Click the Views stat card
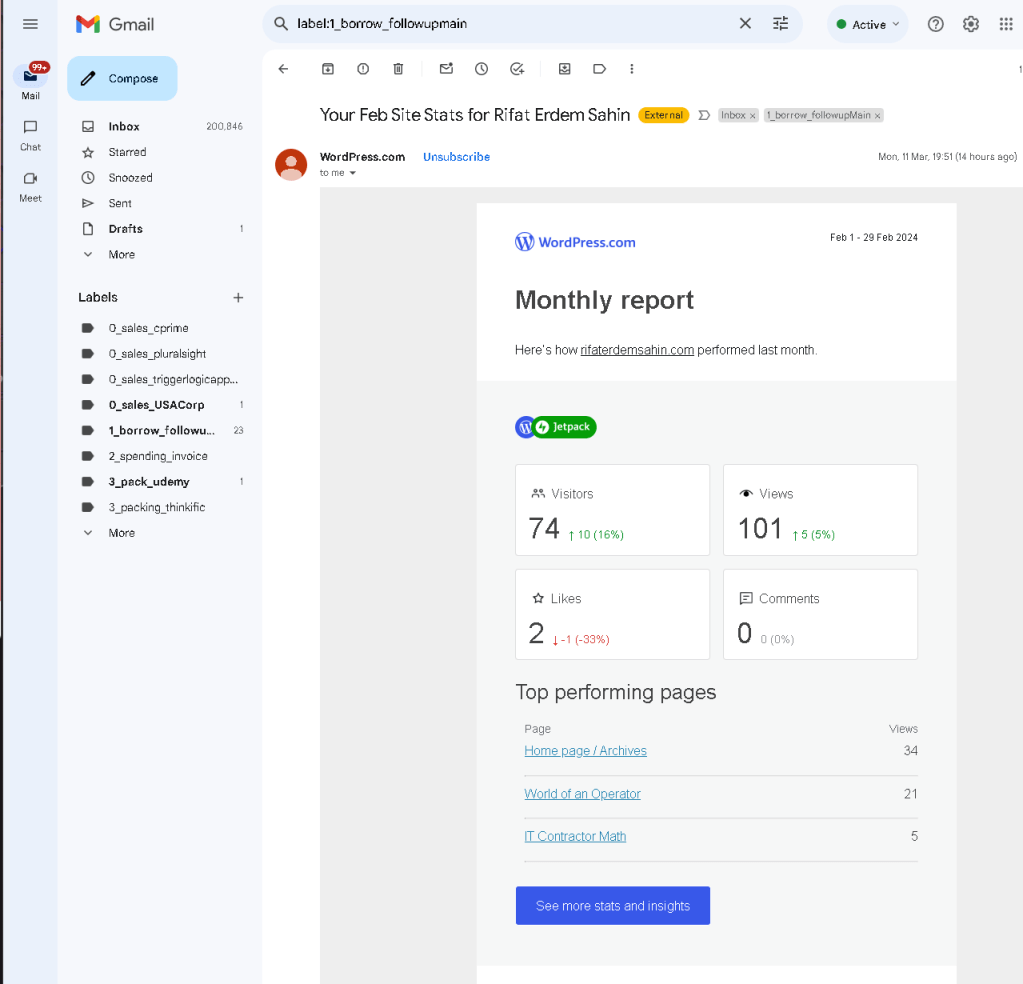The height and width of the screenshot is (984, 1023). (820, 510)
